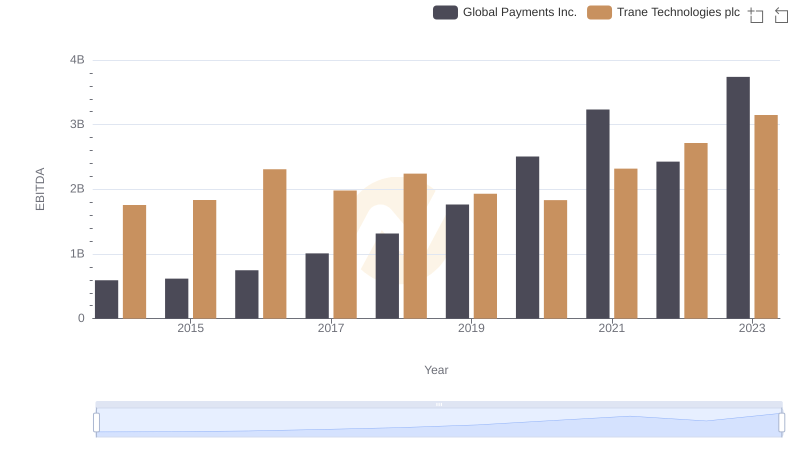Click the y-axis label 2B

(x=77, y=189)
